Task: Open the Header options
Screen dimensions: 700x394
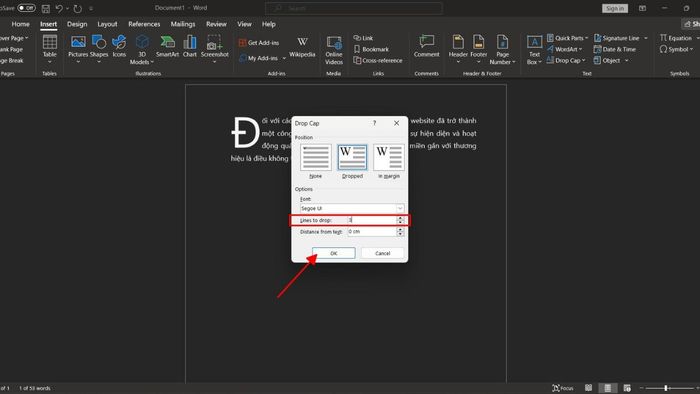Action: [458, 48]
